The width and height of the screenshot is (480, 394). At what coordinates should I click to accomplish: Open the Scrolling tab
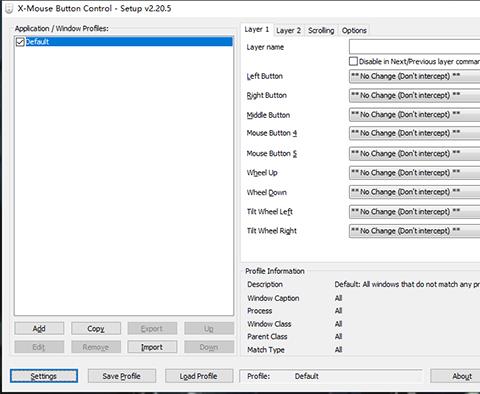coord(321,30)
